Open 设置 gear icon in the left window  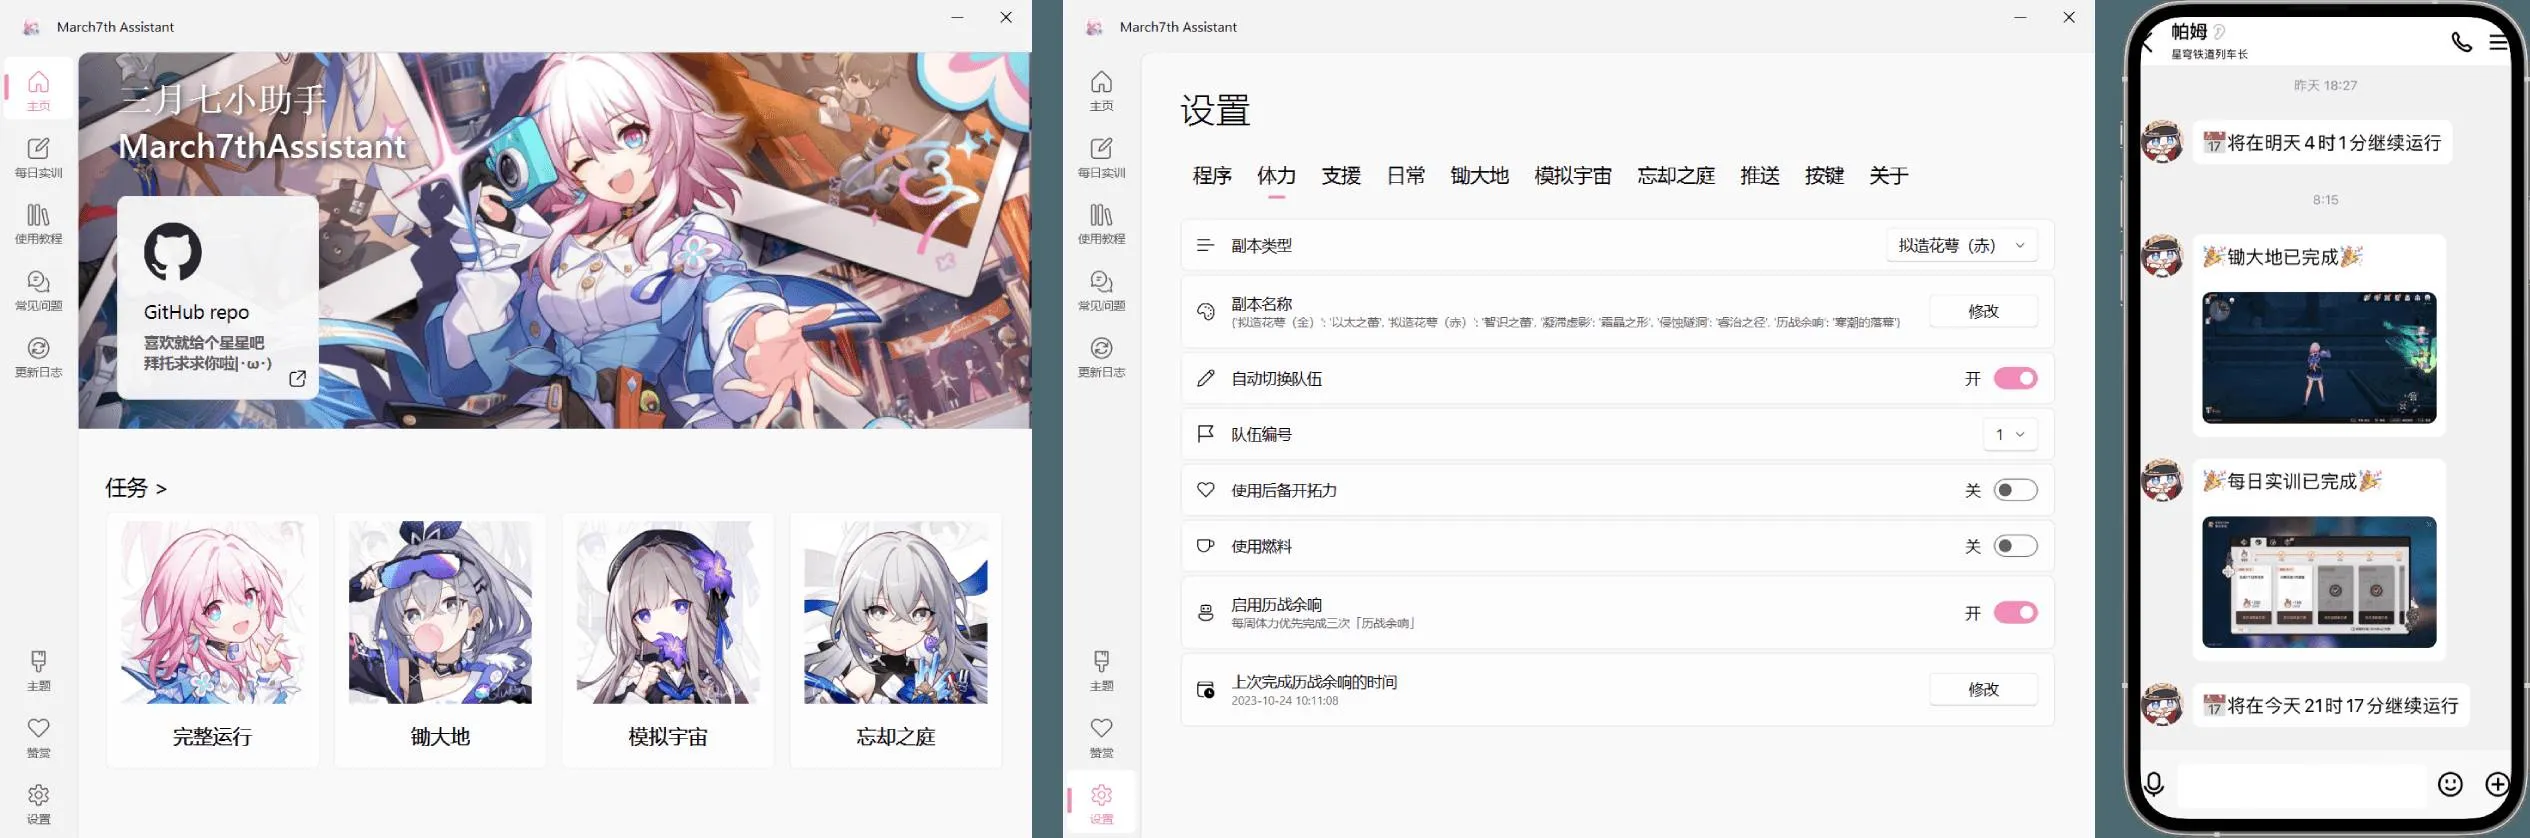38,803
